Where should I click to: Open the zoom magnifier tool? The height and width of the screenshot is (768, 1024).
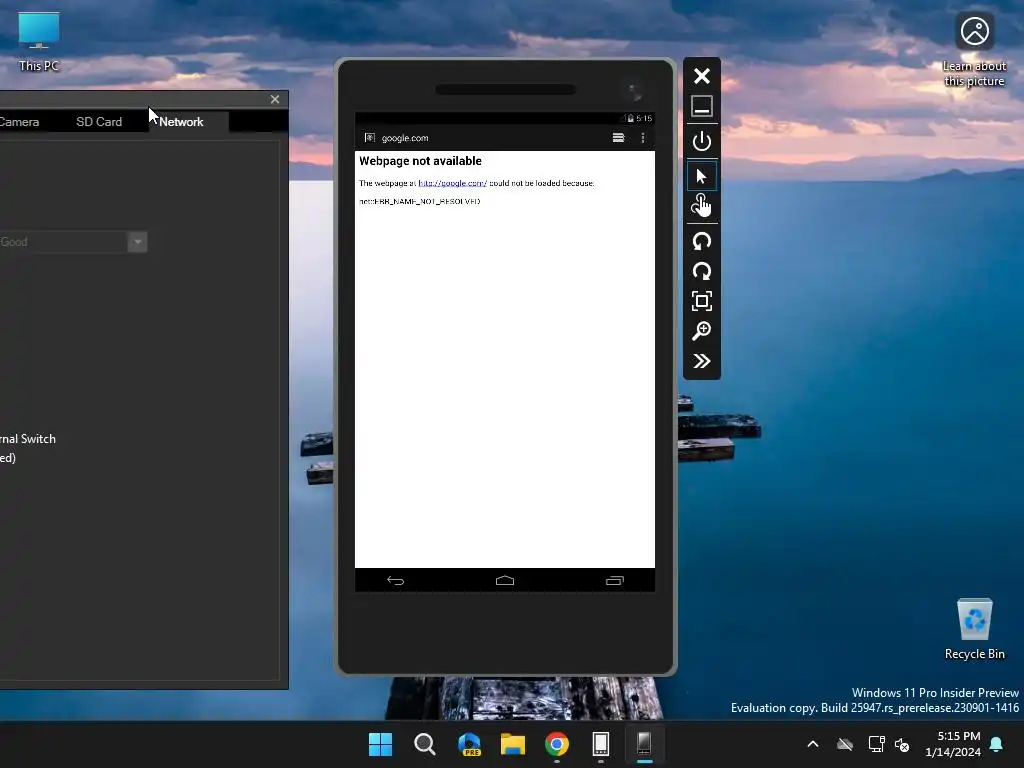(701, 331)
